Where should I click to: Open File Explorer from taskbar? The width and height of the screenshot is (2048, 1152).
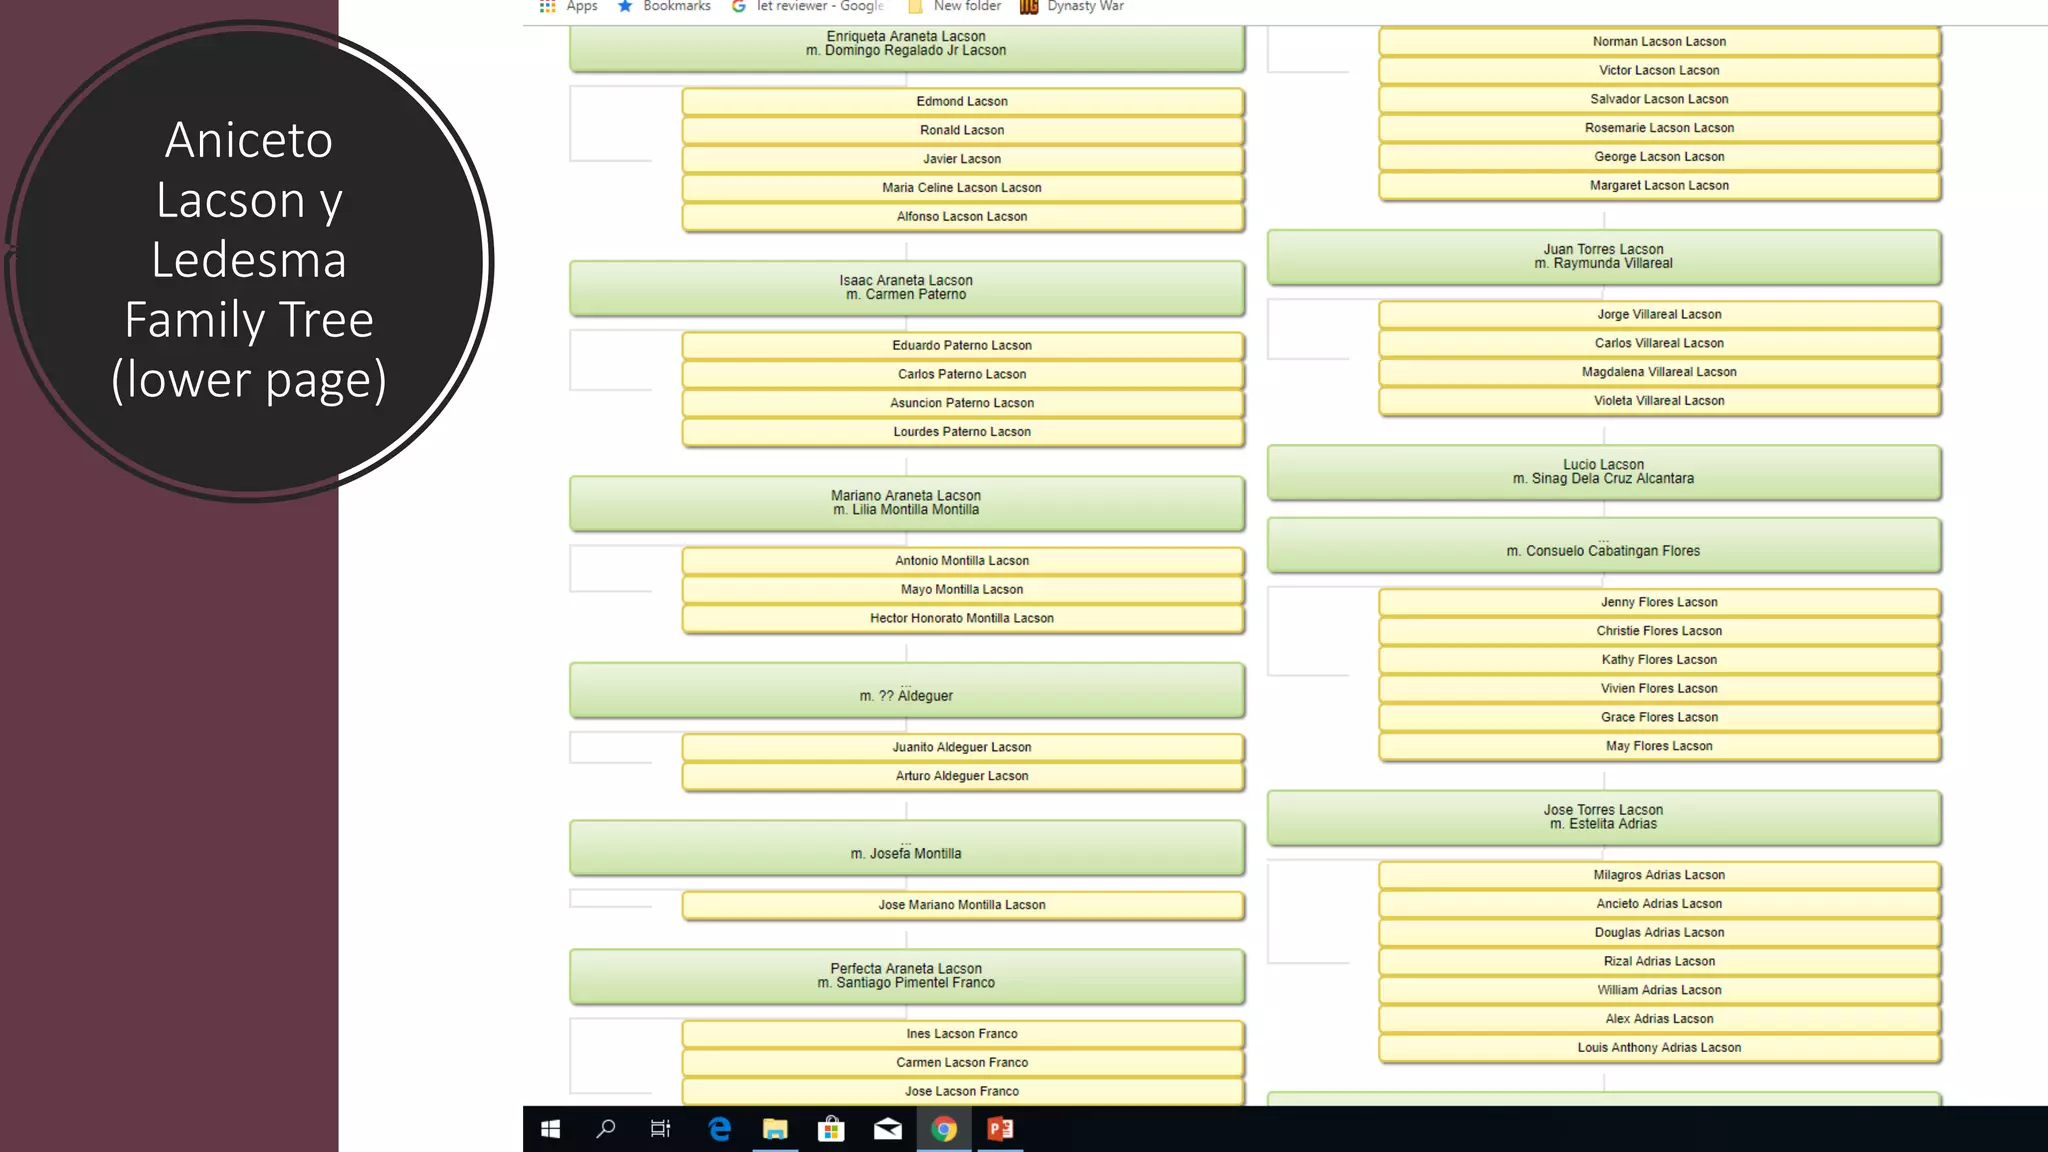coord(775,1129)
